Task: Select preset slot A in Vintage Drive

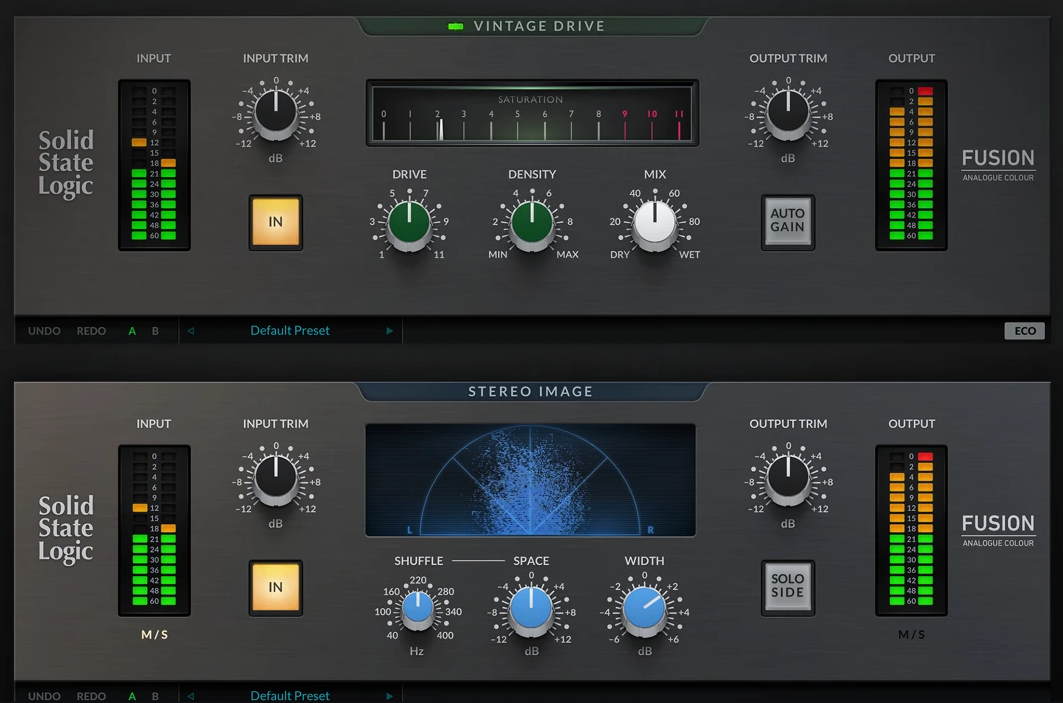Action: [132, 331]
